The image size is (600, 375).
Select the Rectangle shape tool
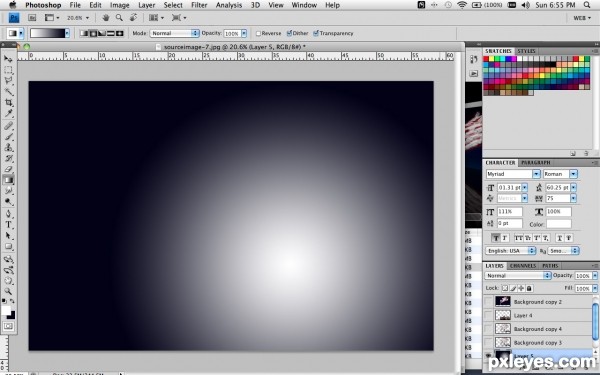pos(8,247)
